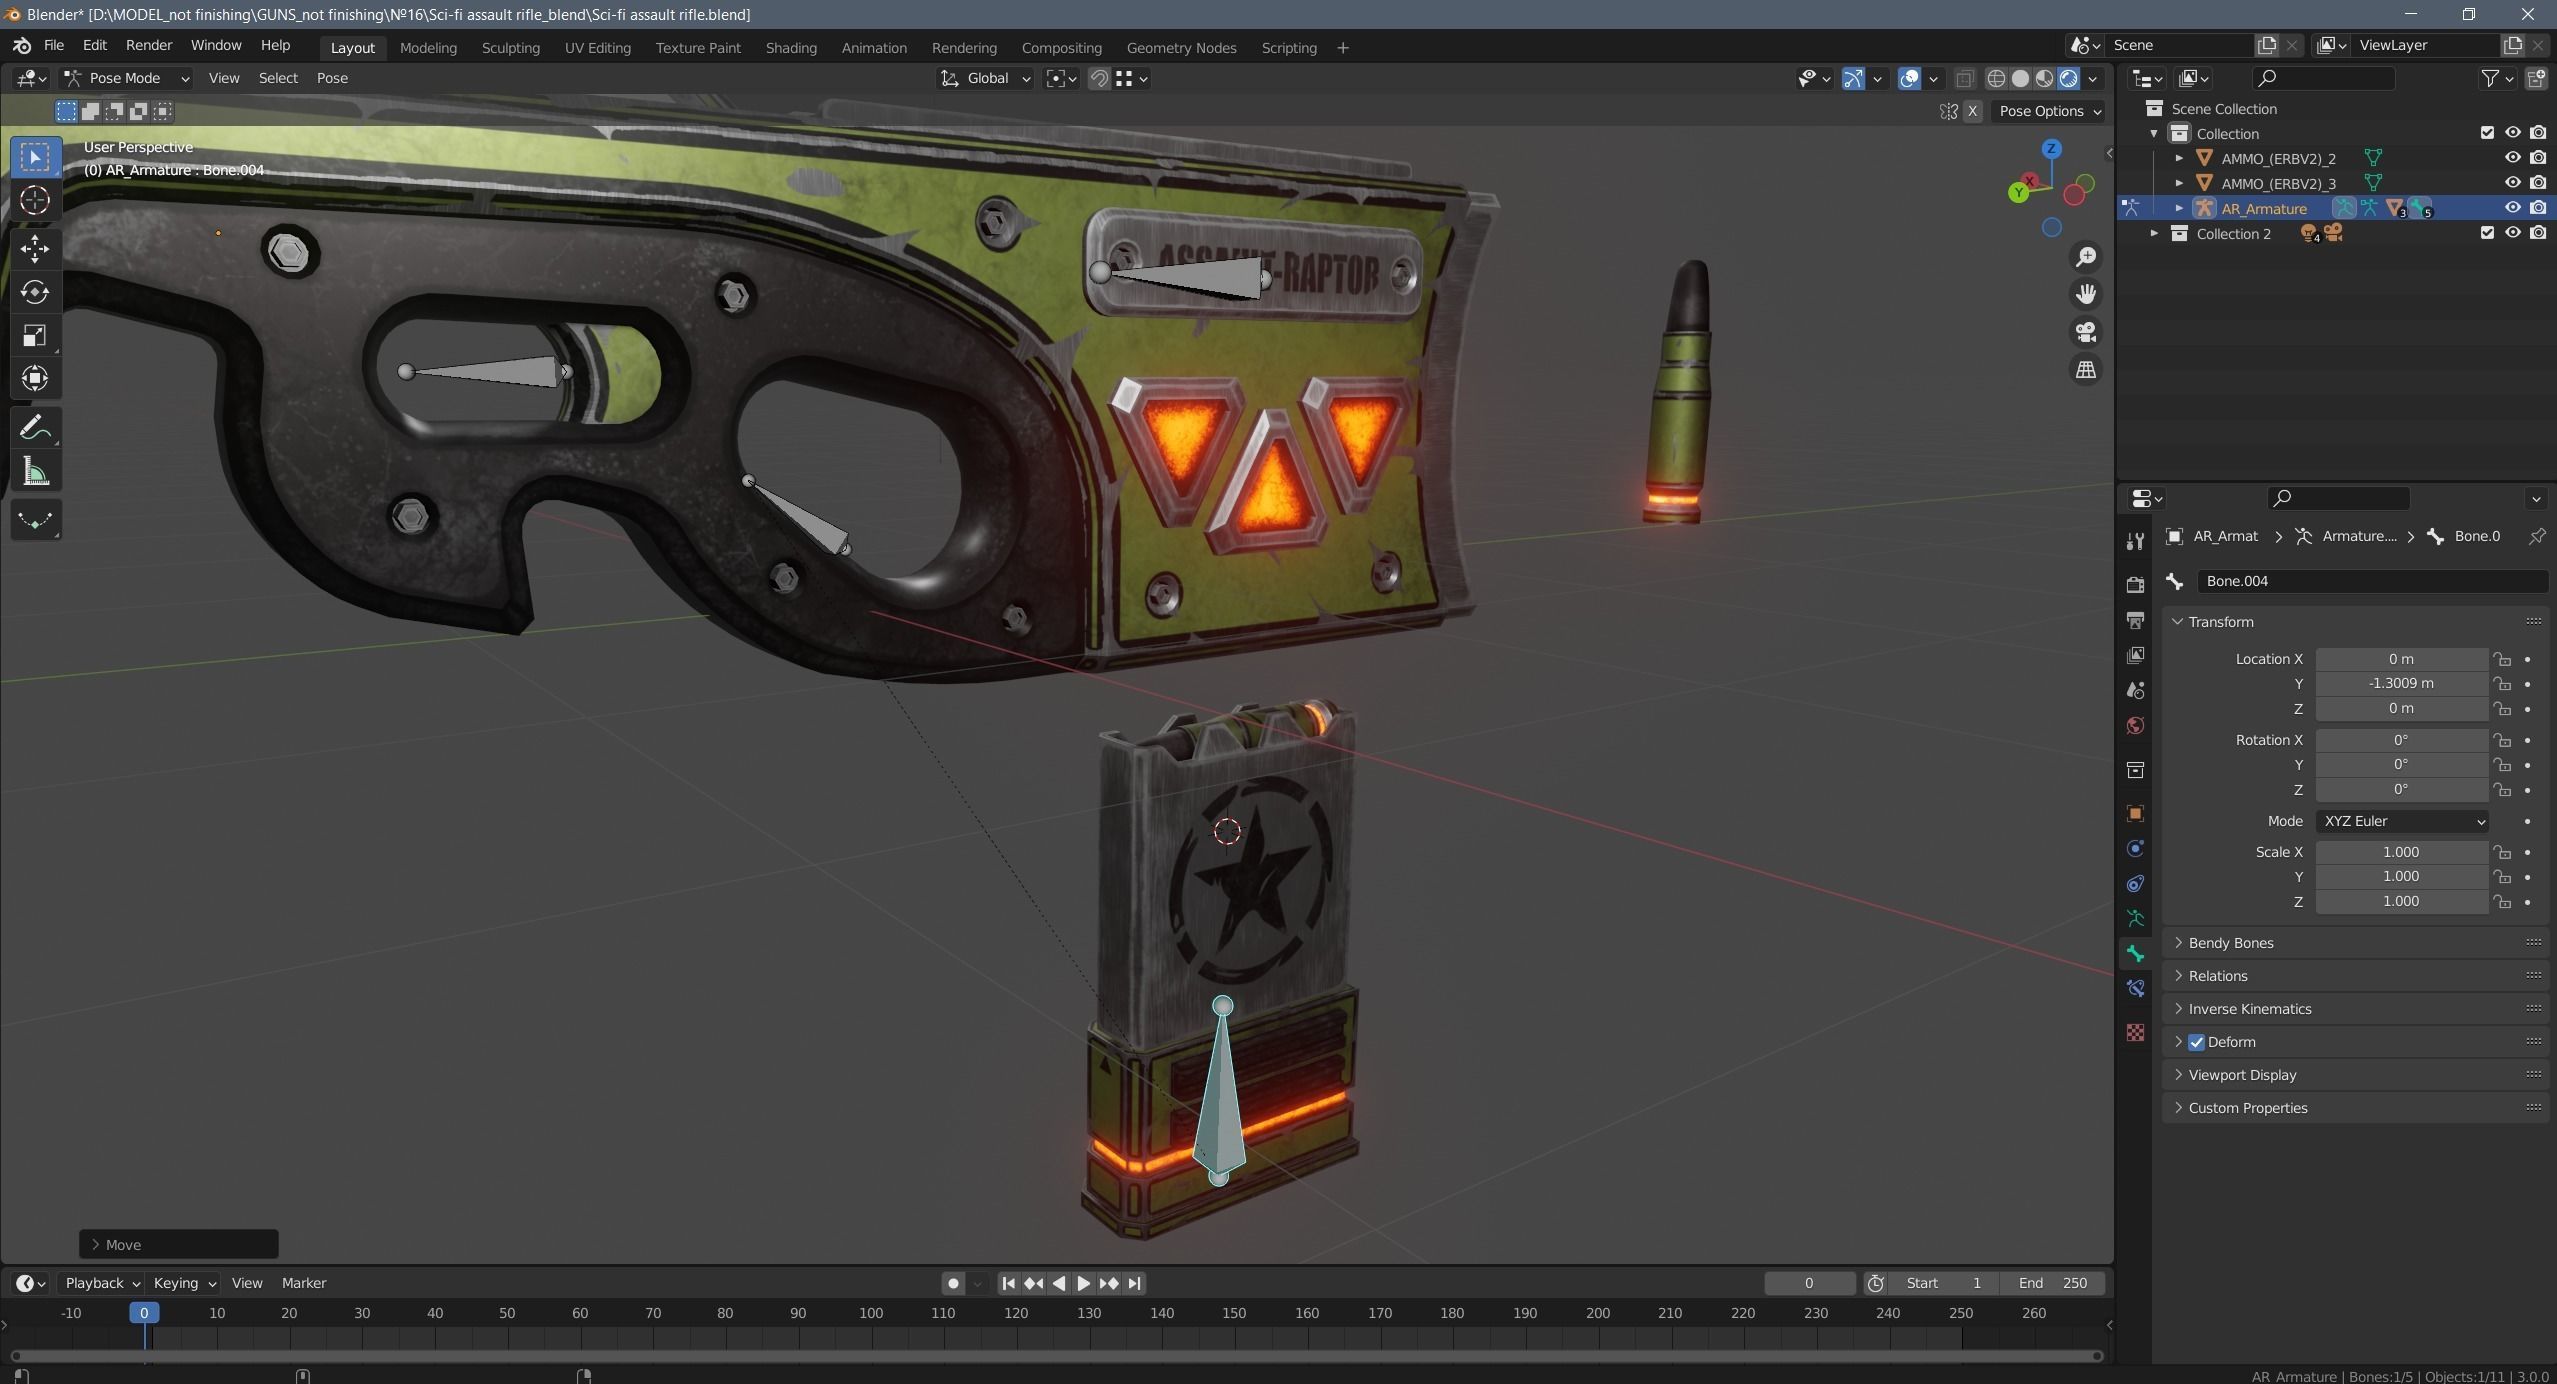
Task: Activate the Annotate tool
Action: point(35,428)
